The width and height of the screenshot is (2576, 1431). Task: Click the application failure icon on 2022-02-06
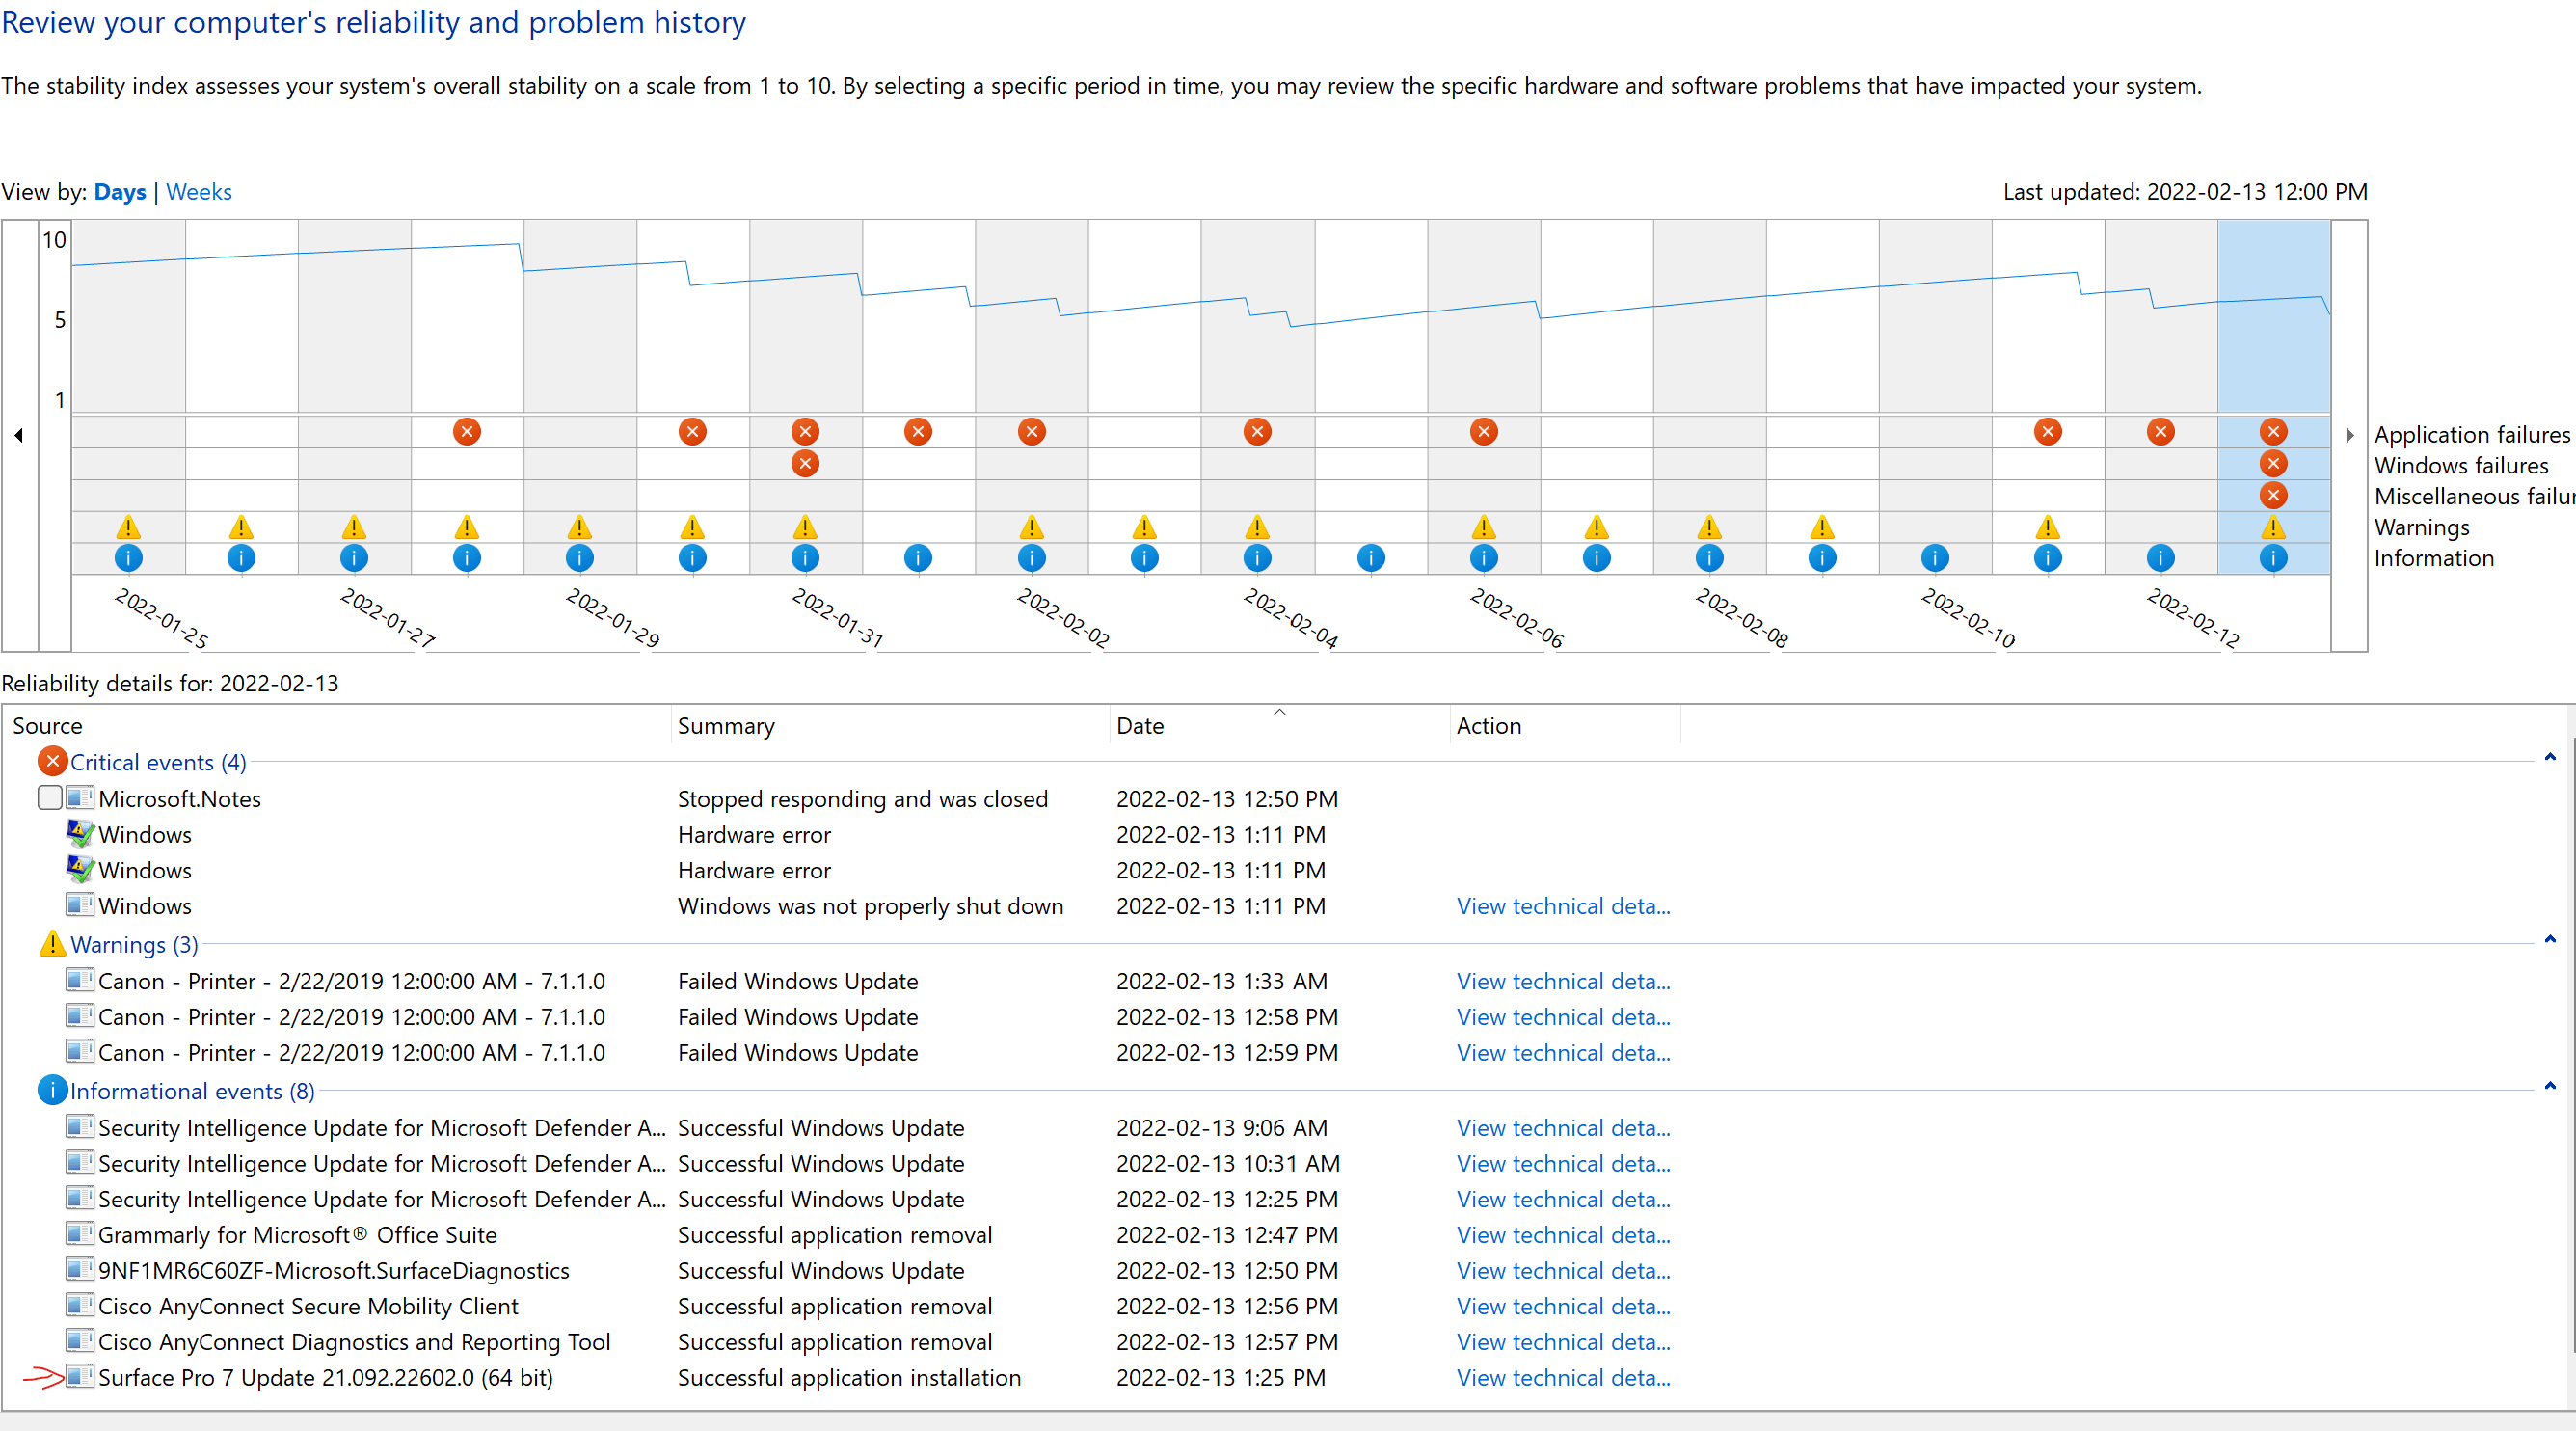(1484, 432)
